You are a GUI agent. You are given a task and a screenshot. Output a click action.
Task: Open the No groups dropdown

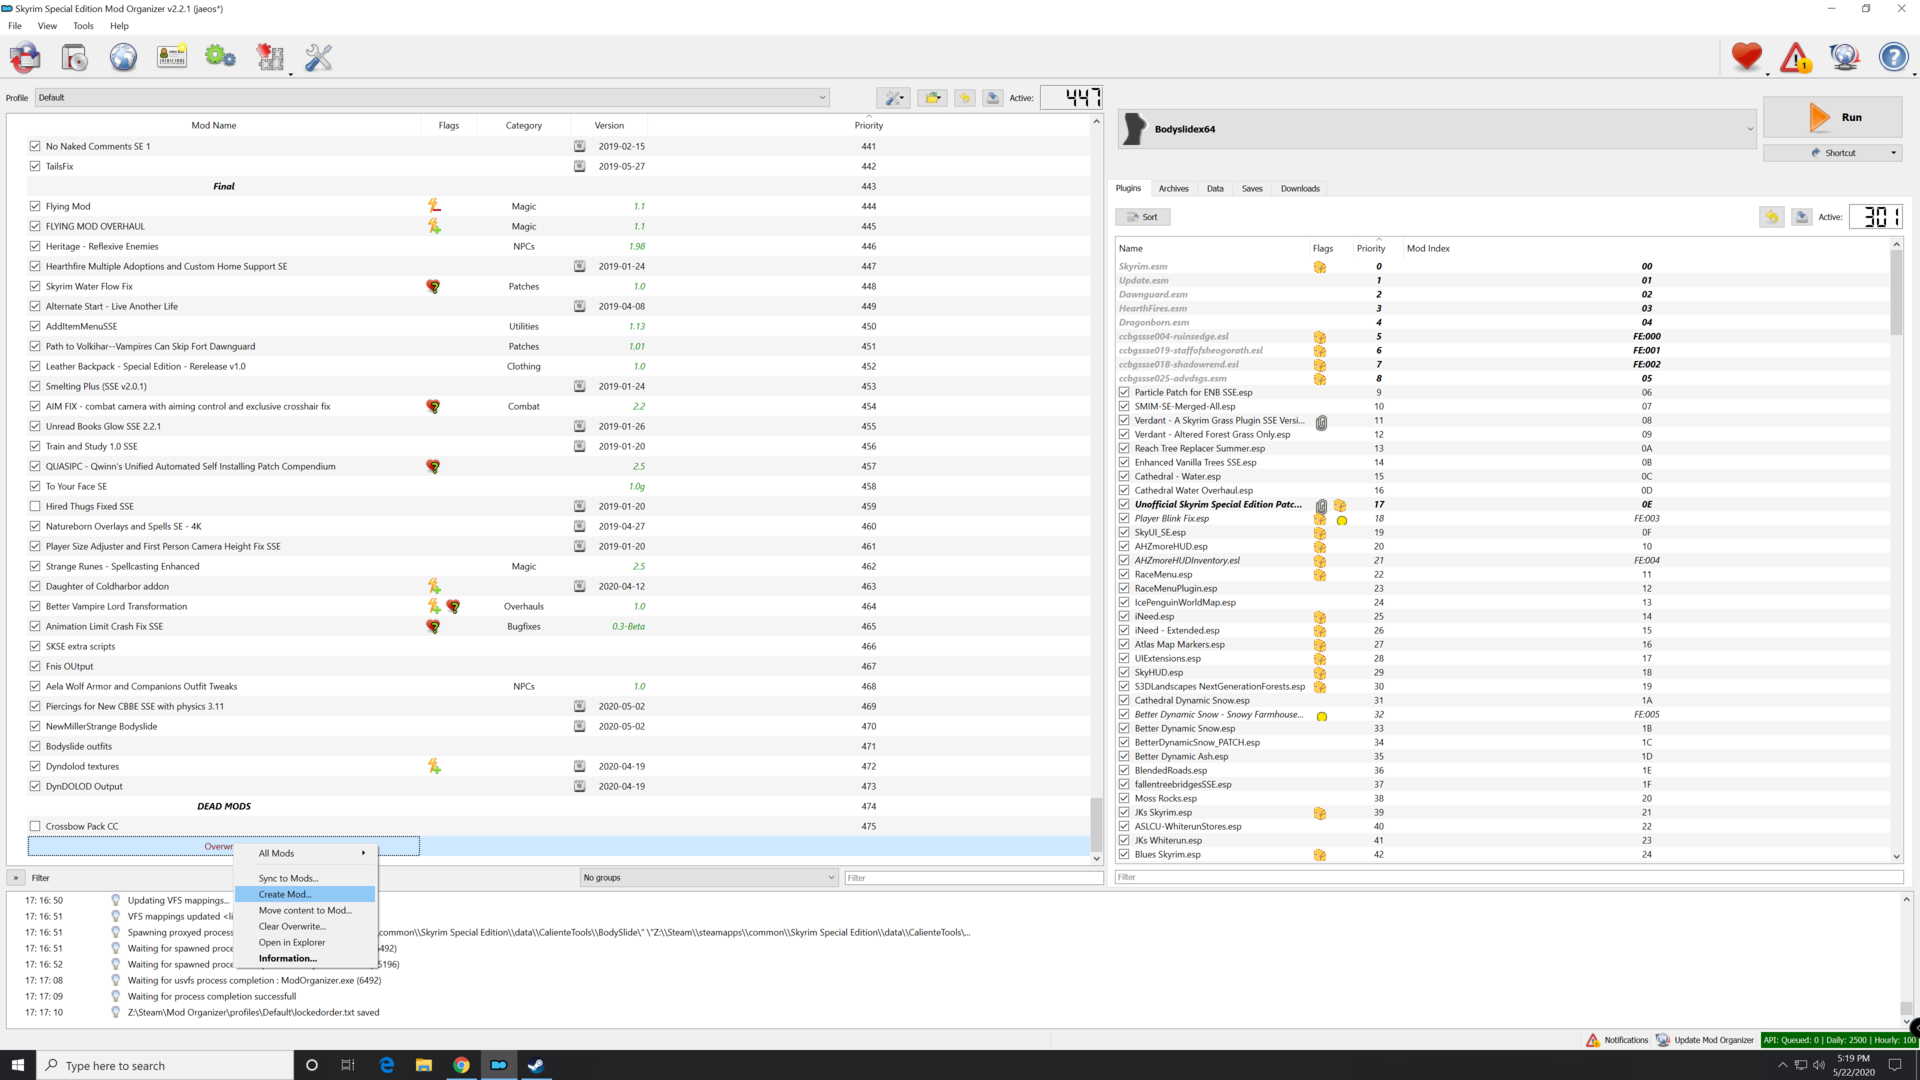click(708, 878)
